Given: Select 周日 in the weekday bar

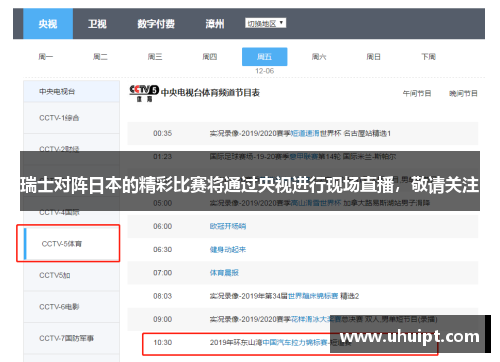Looking at the screenshot, I should pos(374,57).
